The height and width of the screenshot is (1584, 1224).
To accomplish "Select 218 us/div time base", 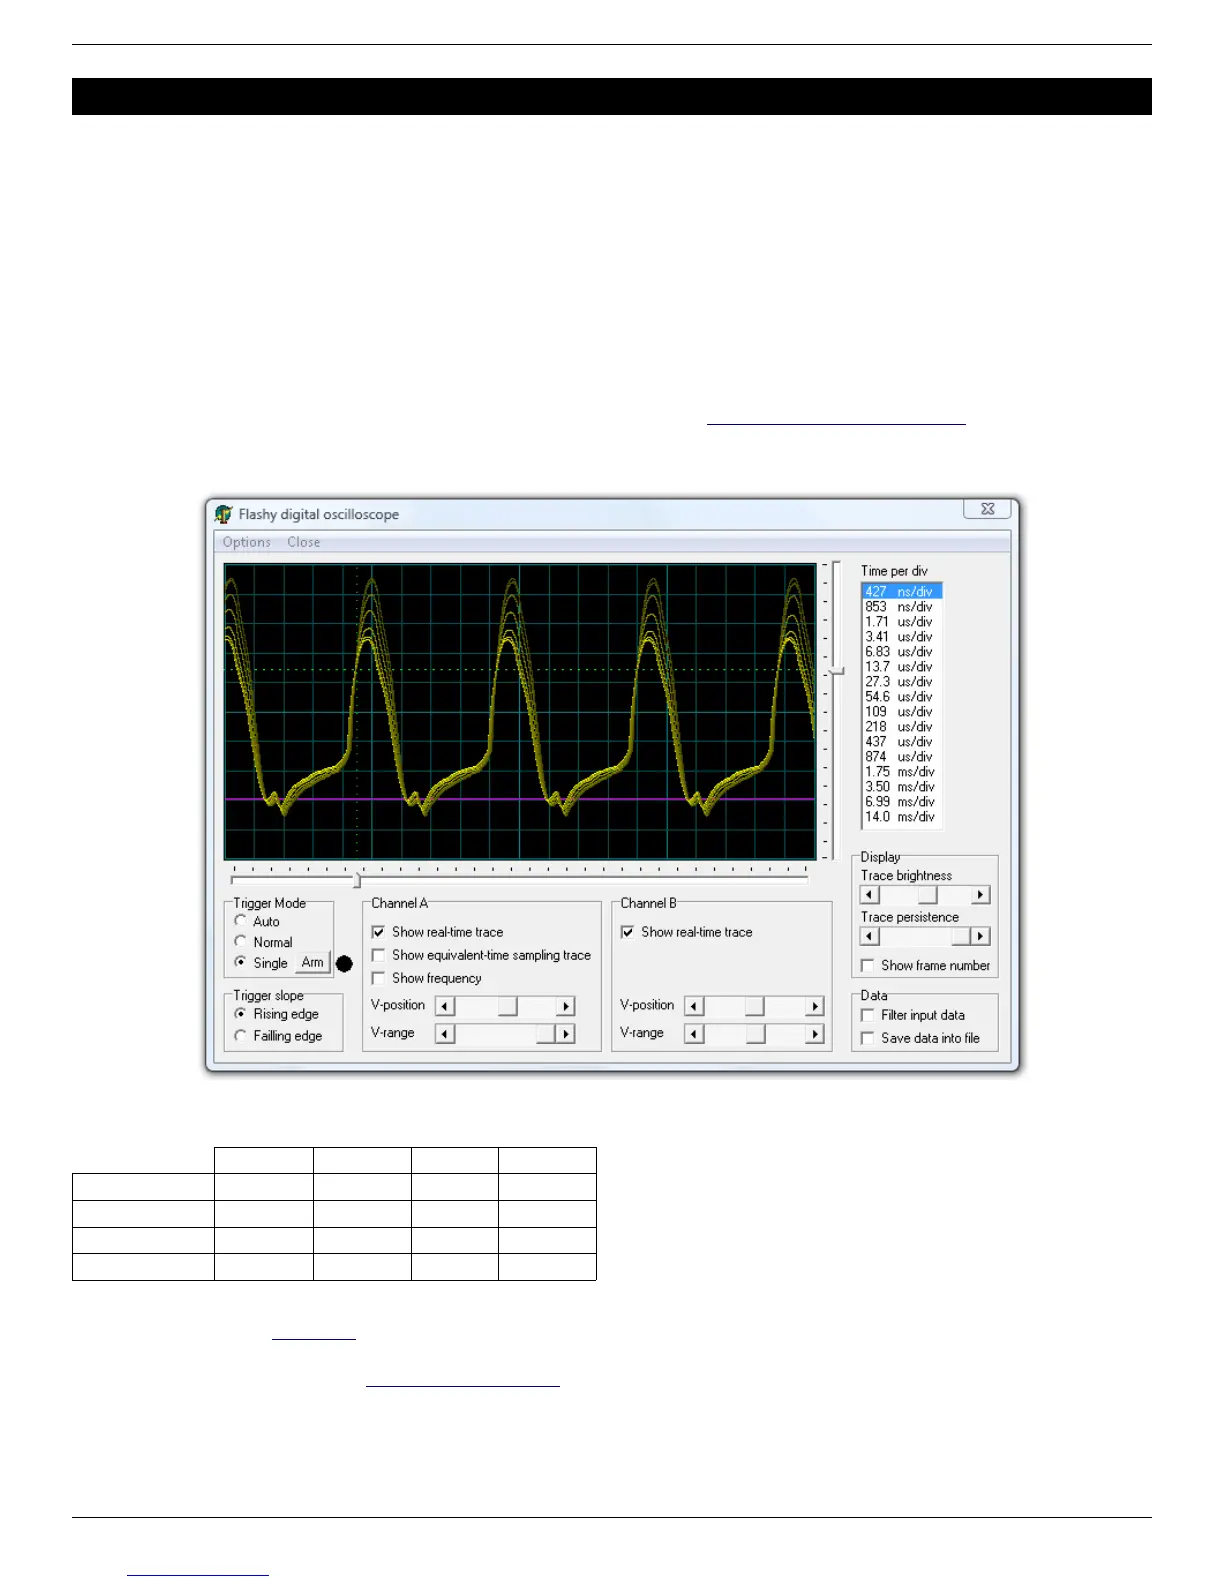I will coord(902,726).
